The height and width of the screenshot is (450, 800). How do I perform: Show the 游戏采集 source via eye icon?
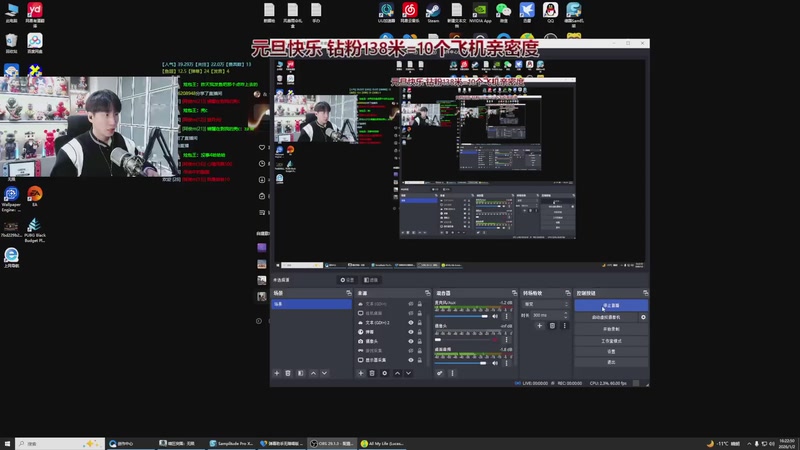411,351
